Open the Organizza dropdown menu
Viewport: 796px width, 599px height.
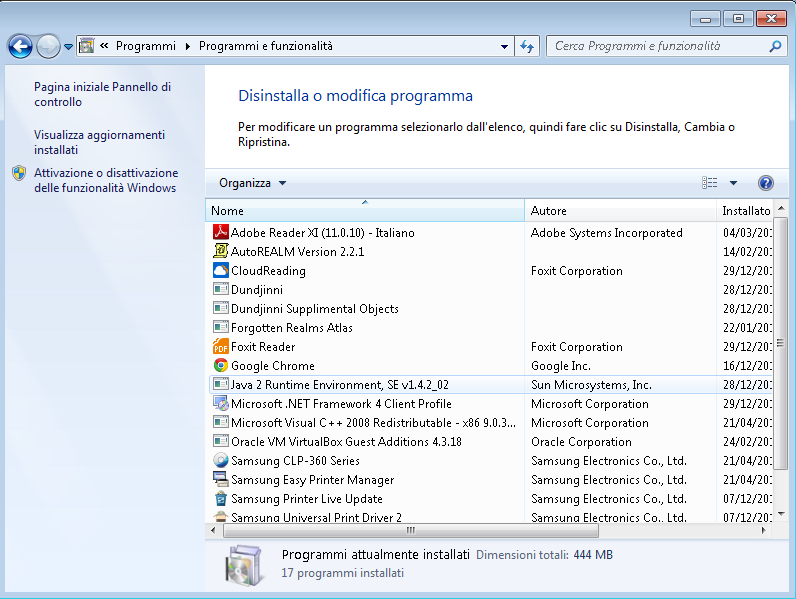pyautogui.click(x=252, y=183)
